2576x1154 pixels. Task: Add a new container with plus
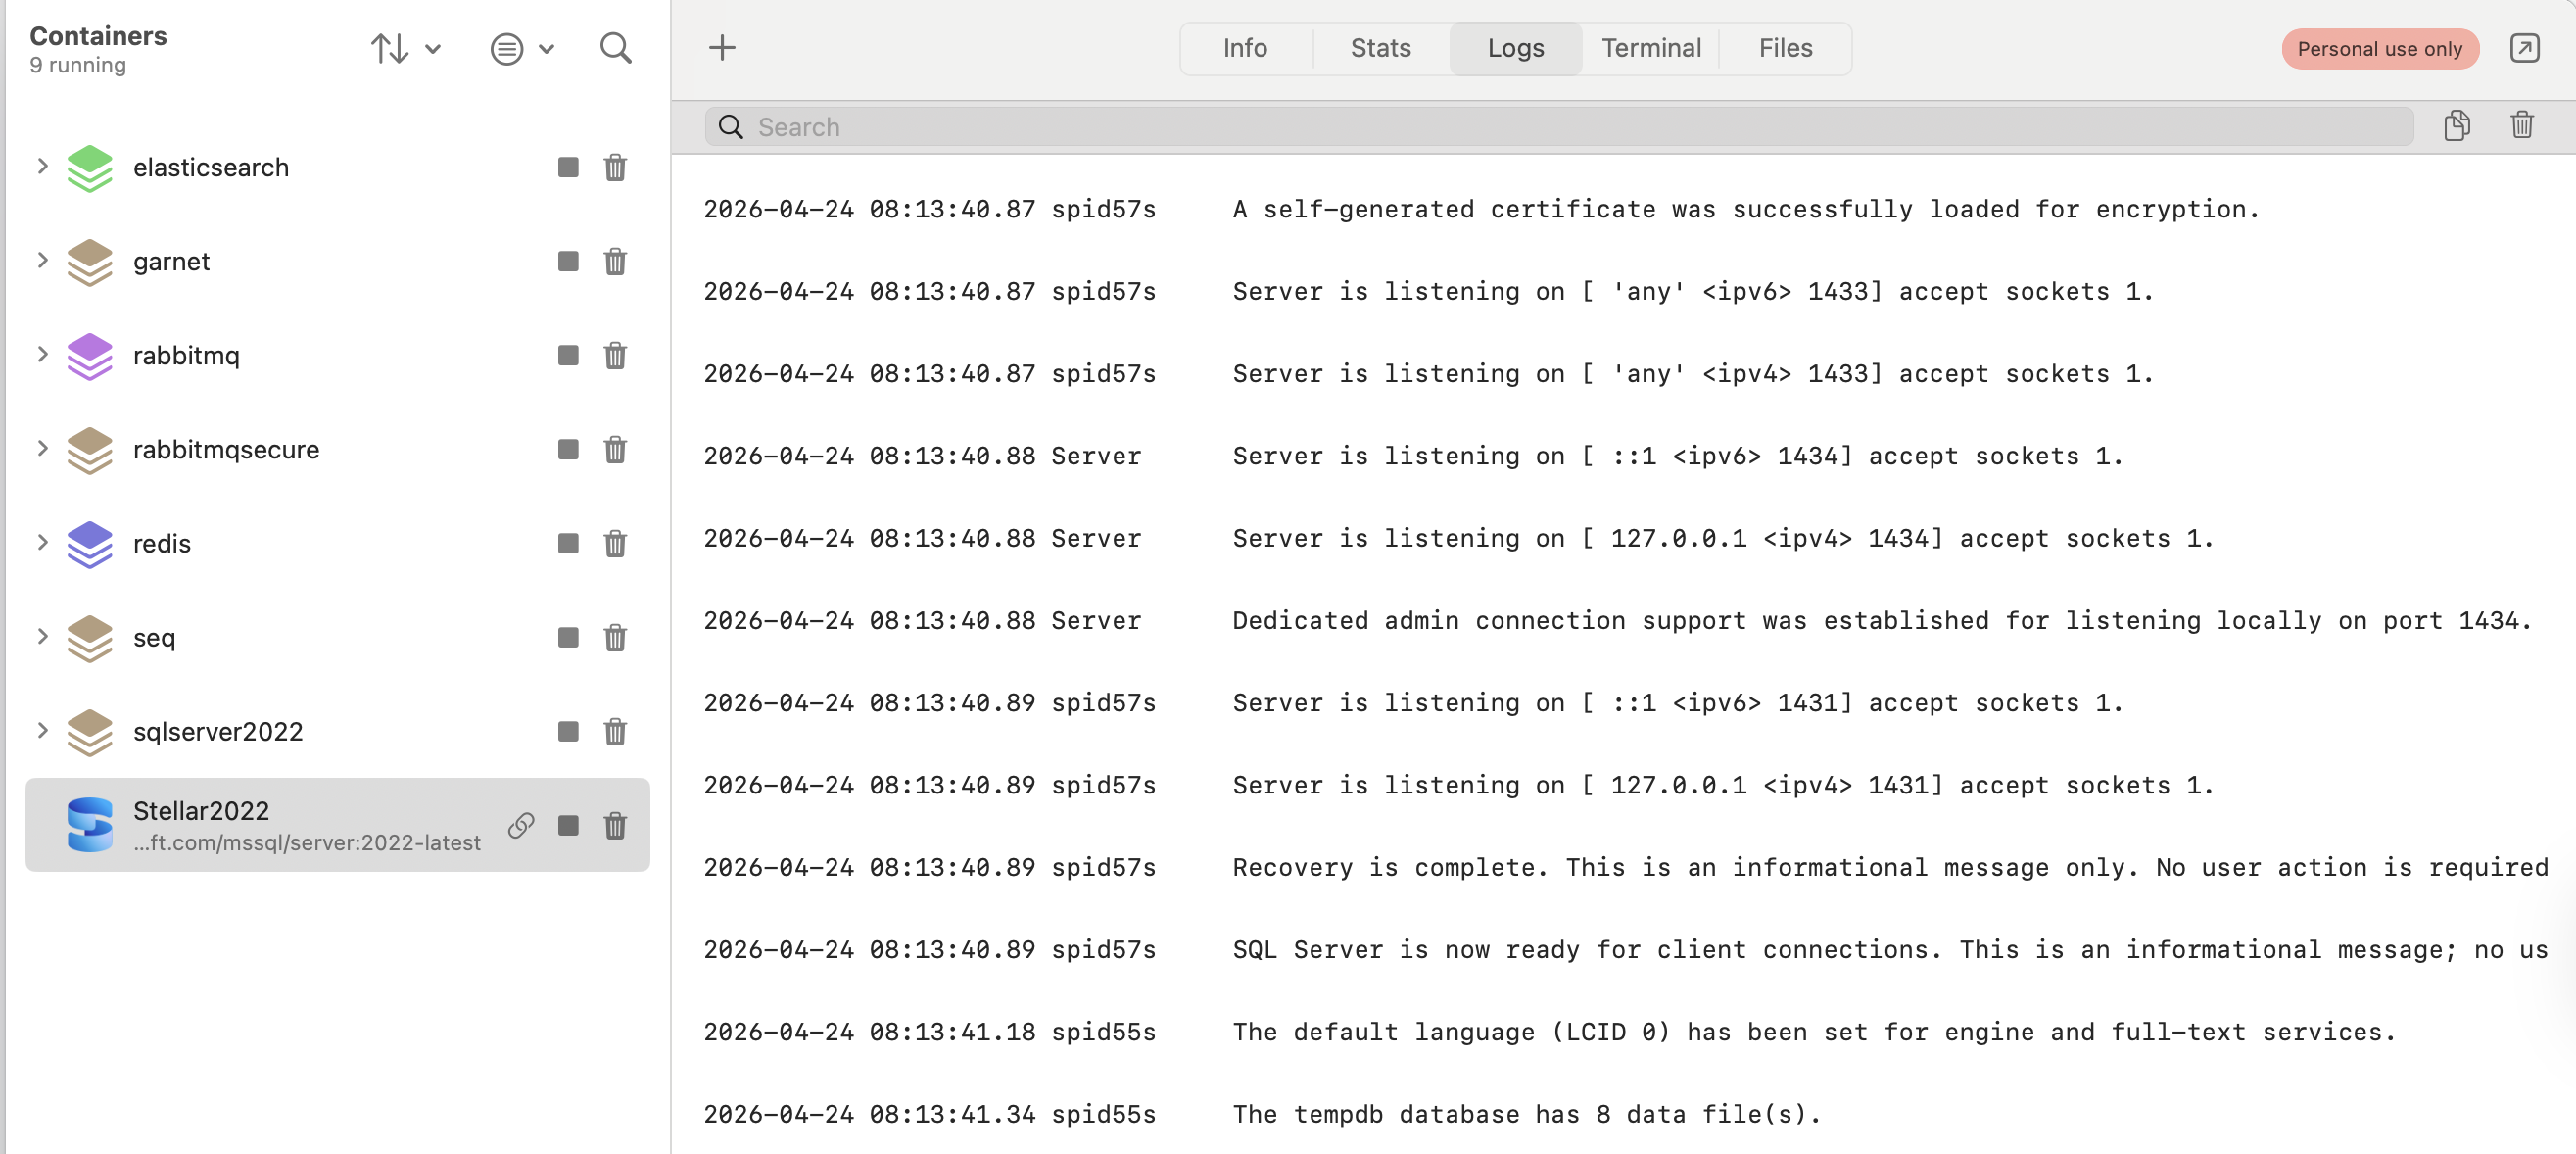[722, 47]
